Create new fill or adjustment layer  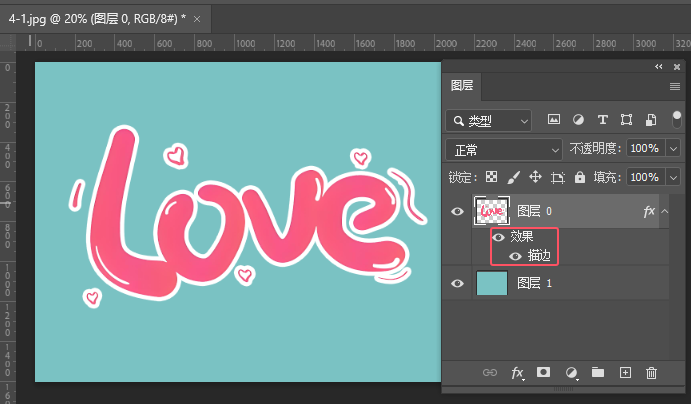(572, 373)
